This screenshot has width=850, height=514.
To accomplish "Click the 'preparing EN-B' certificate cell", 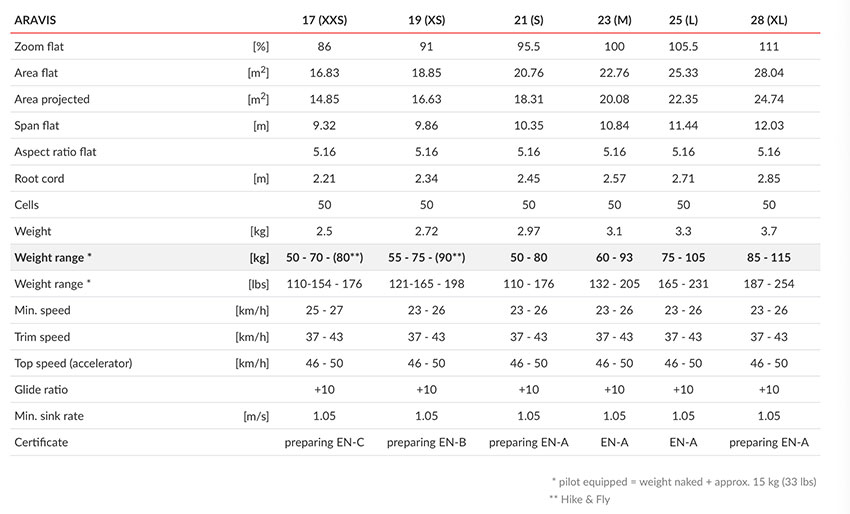I will [x=427, y=442].
